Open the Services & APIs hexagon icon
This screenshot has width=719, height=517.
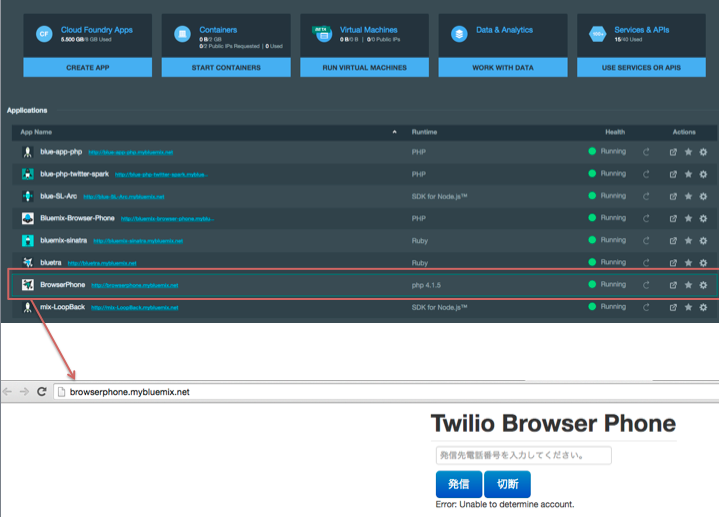[x=597, y=34]
